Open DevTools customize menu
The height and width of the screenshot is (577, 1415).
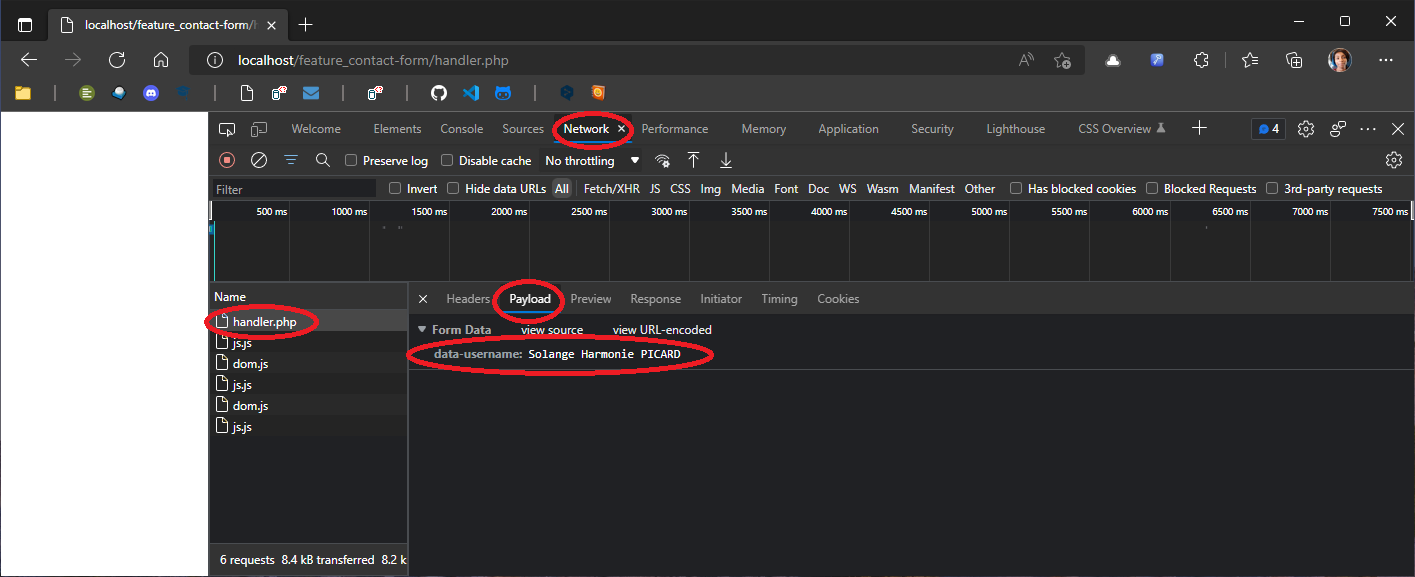point(1369,129)
